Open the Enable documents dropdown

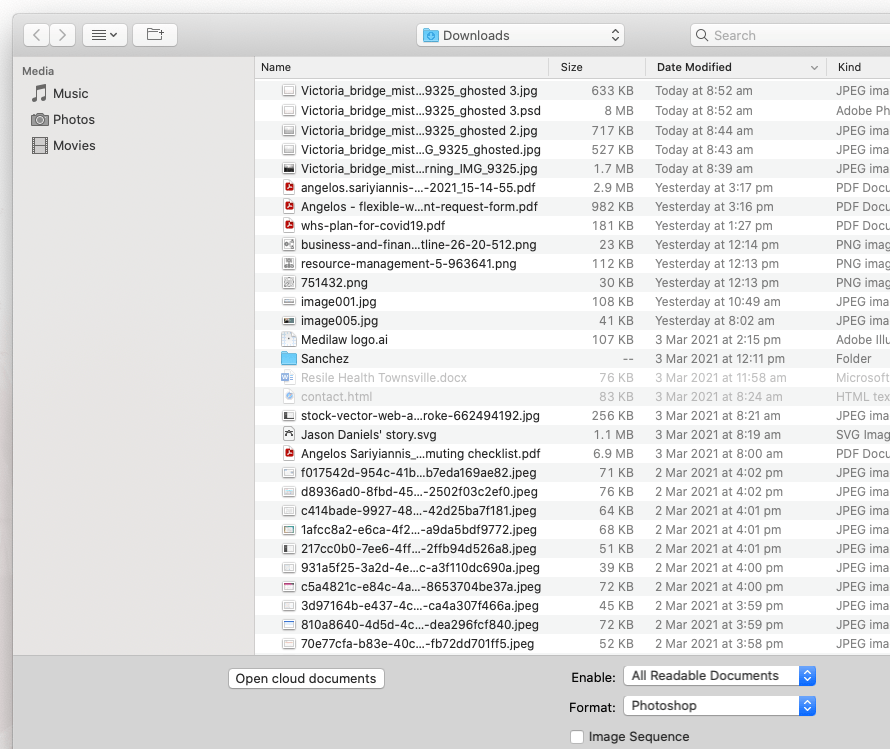pyautogui.click(x=718, y=675)
